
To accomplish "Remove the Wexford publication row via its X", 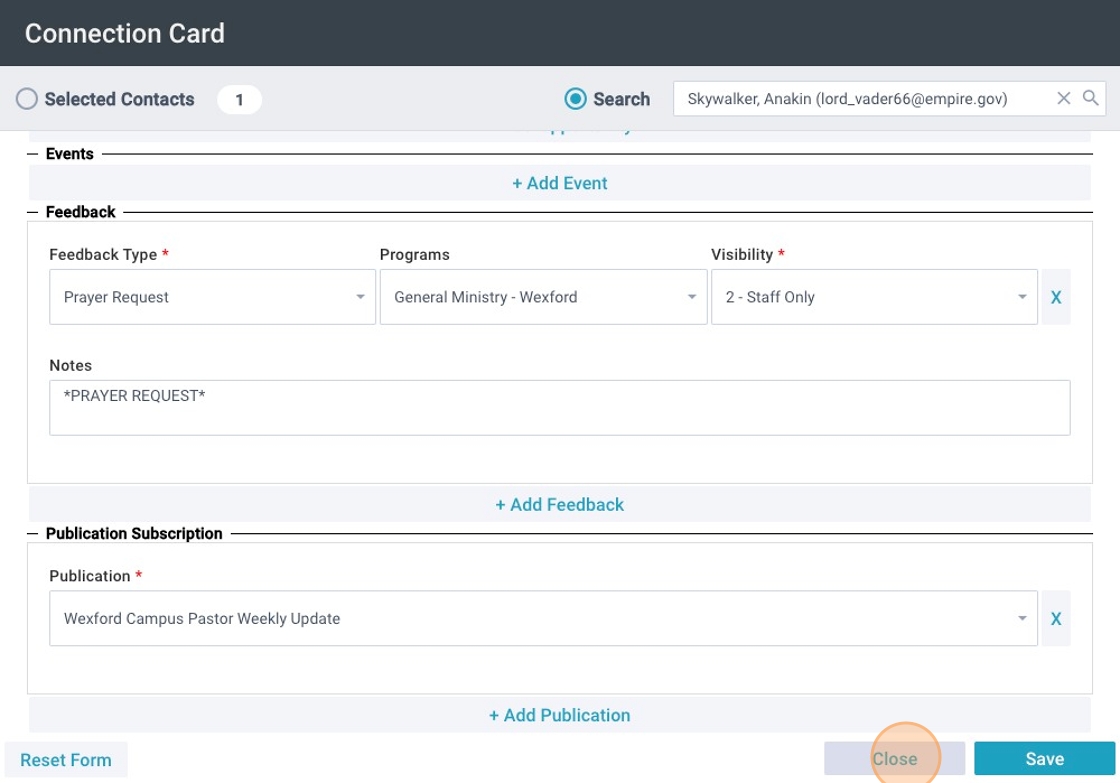I will coord(1056,619).
